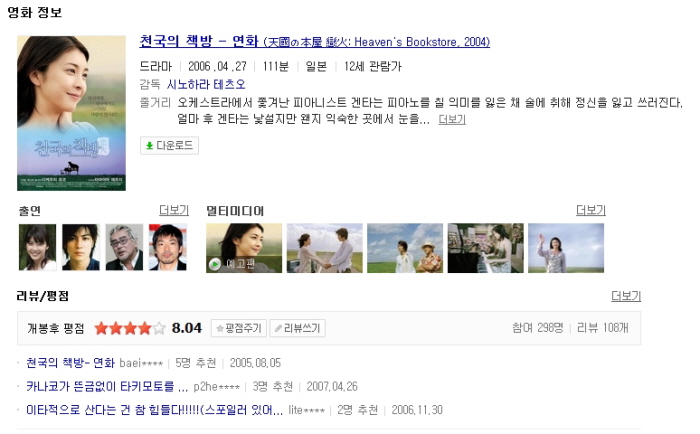
Task: Play the 예고편 trailer thumbnail
Action: [244, 248]
